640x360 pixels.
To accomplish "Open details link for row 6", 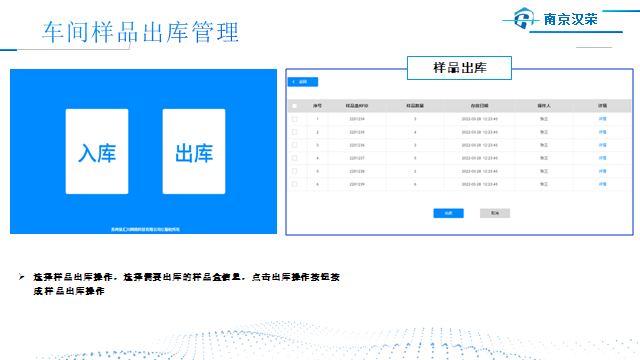I will pyautogui.click(x=602, y=184).
